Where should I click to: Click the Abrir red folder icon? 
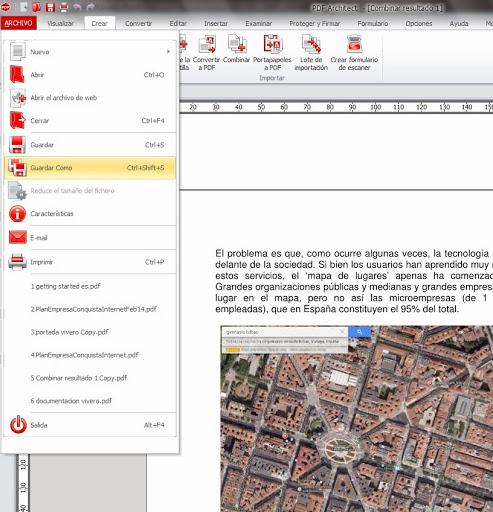click(17, 74)
